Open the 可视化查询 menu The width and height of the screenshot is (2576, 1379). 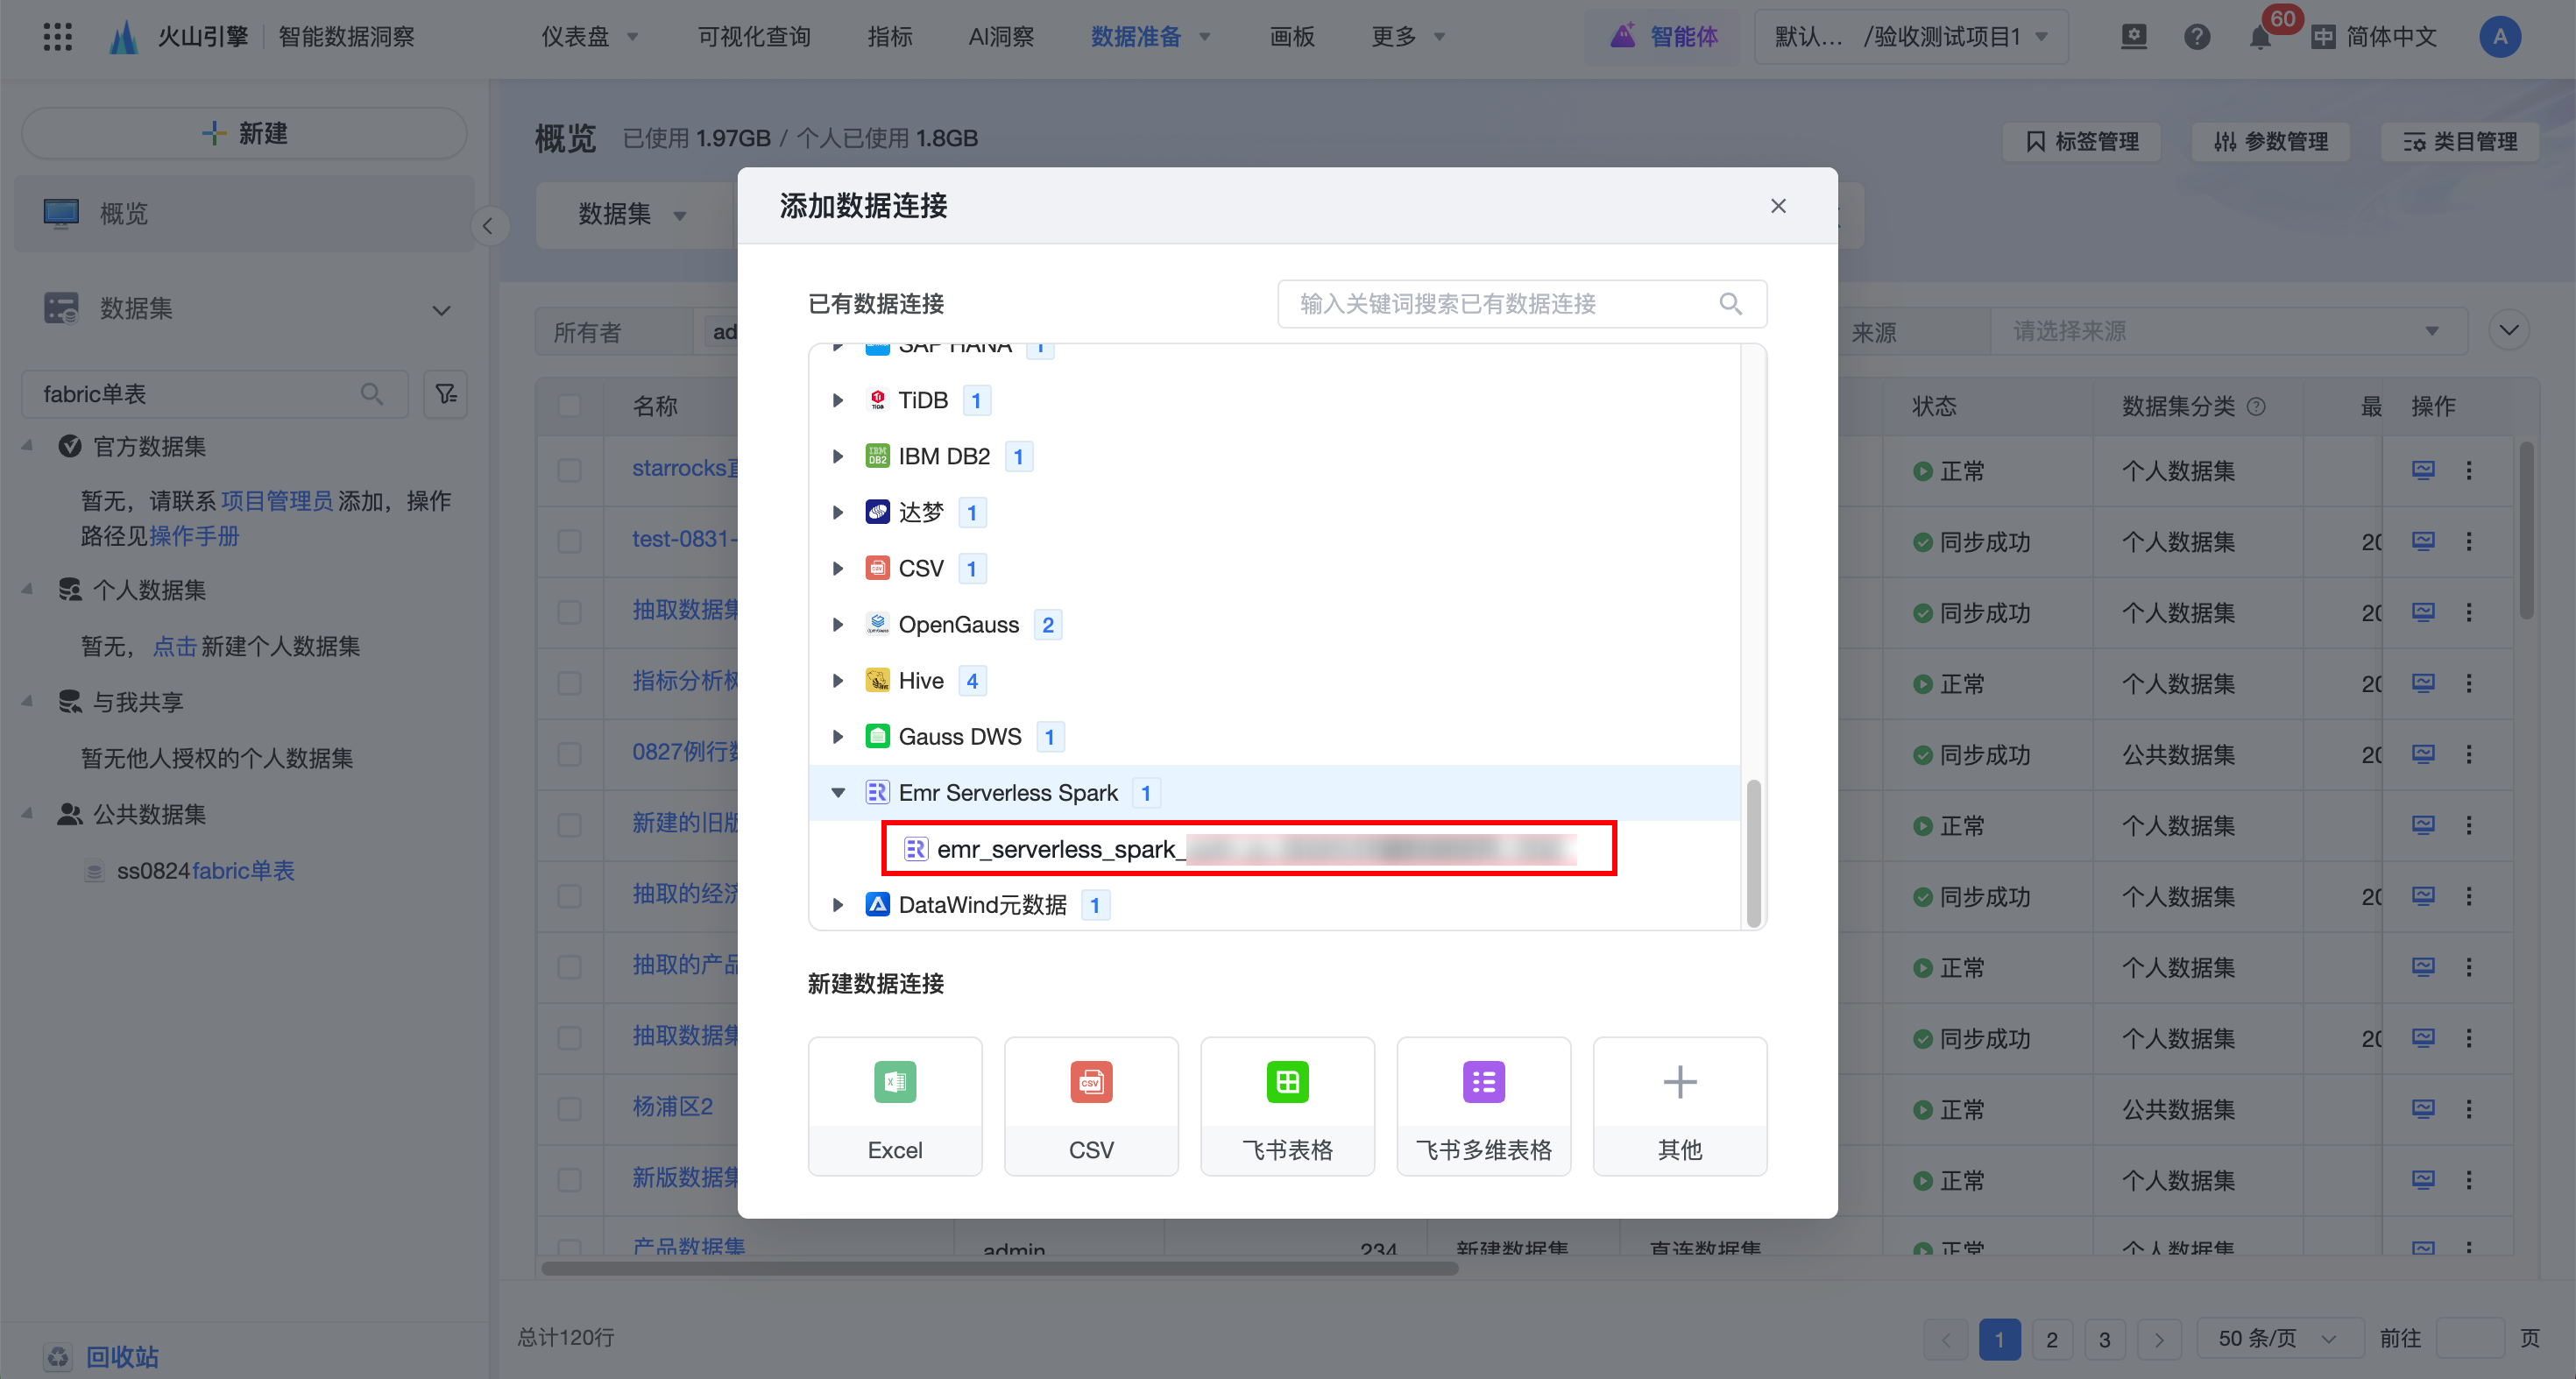754,38
